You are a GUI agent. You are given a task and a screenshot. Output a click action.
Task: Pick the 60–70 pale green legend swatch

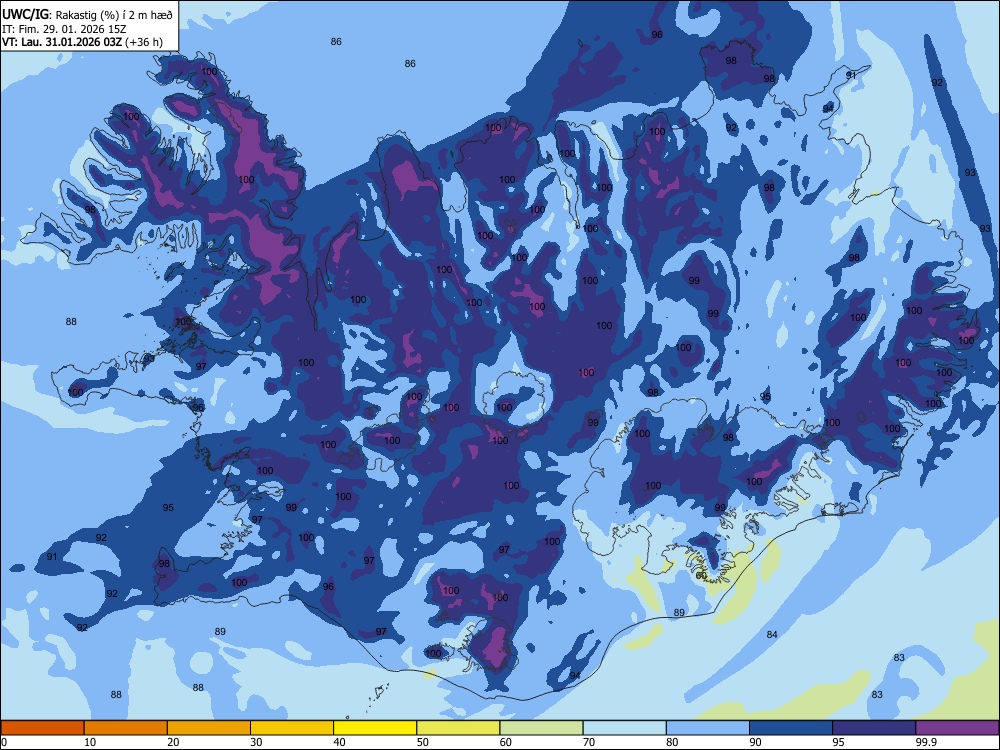541,728
